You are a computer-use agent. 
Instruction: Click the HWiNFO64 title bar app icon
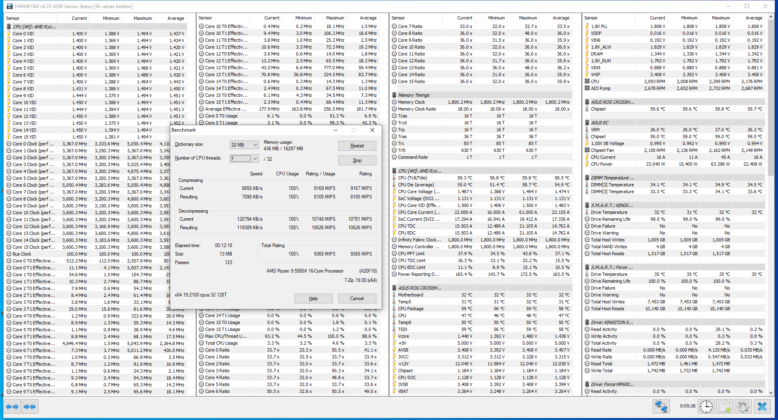9,6
